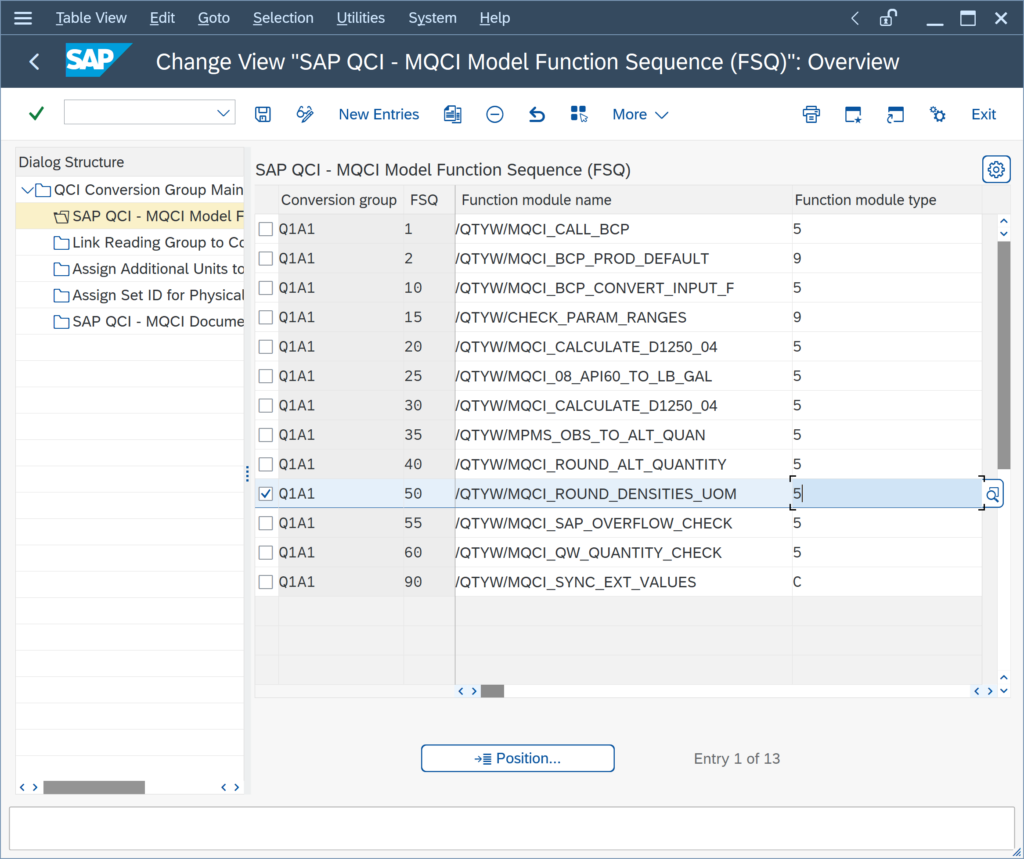1024x859 pixels.
Task: Click folder icon of Assign Additional Units
Action: coord(61,269)
